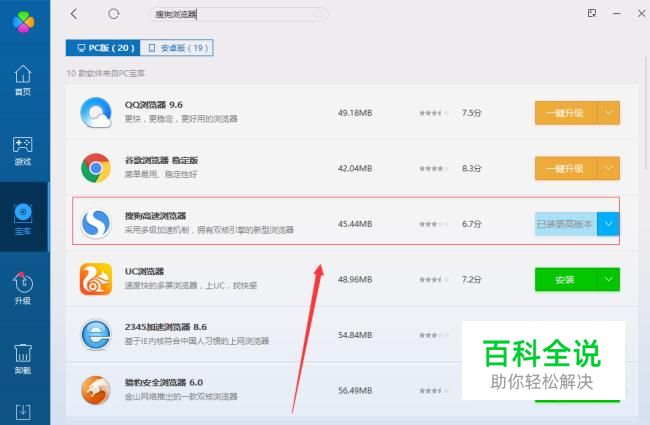The width and height of the screenshot is (650, 425).
Task: Upgrade QQ浏览器 with 一键升级
Action: click(566, 113)
